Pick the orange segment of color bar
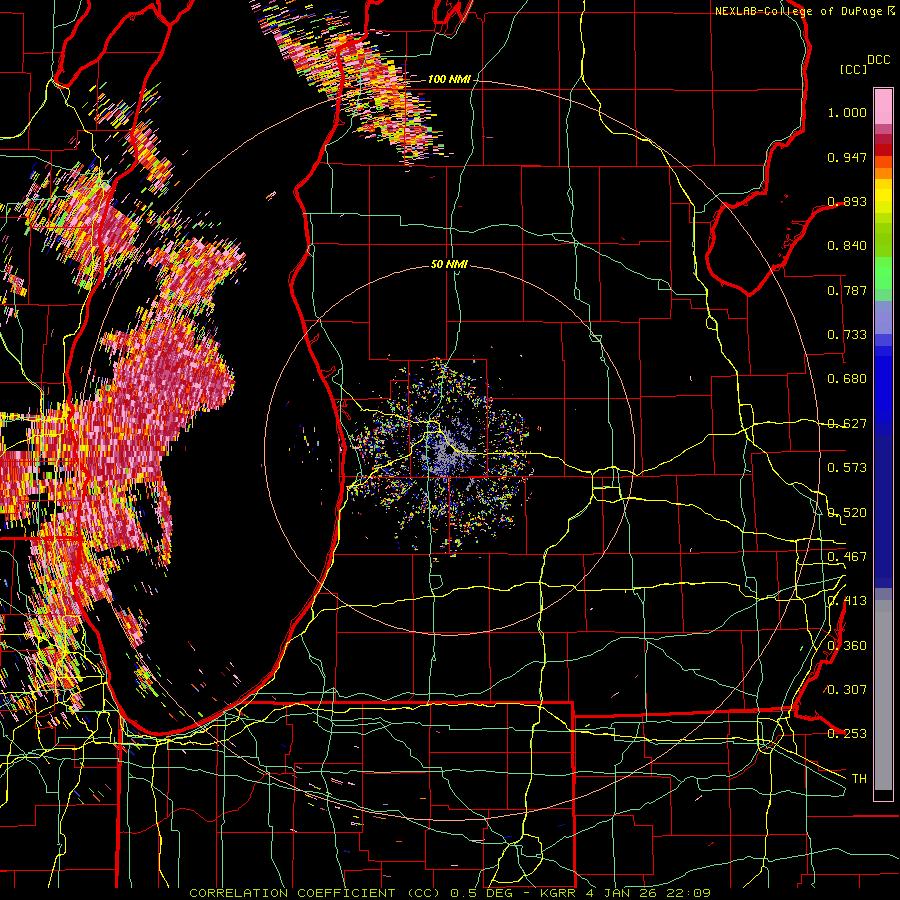900x900 pixels. (883, 173)
